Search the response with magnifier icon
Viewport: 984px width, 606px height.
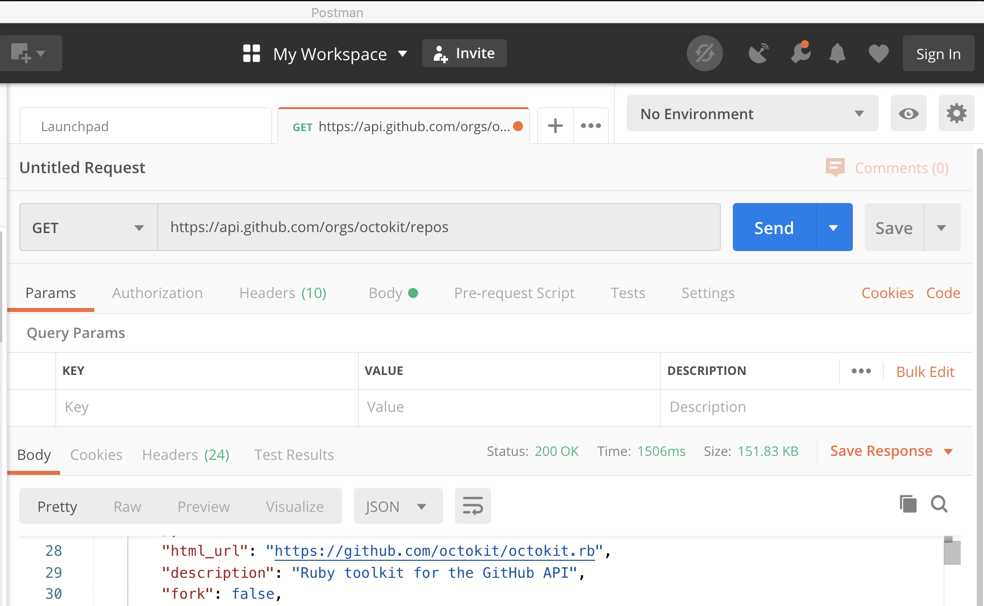tap(940, 504)
